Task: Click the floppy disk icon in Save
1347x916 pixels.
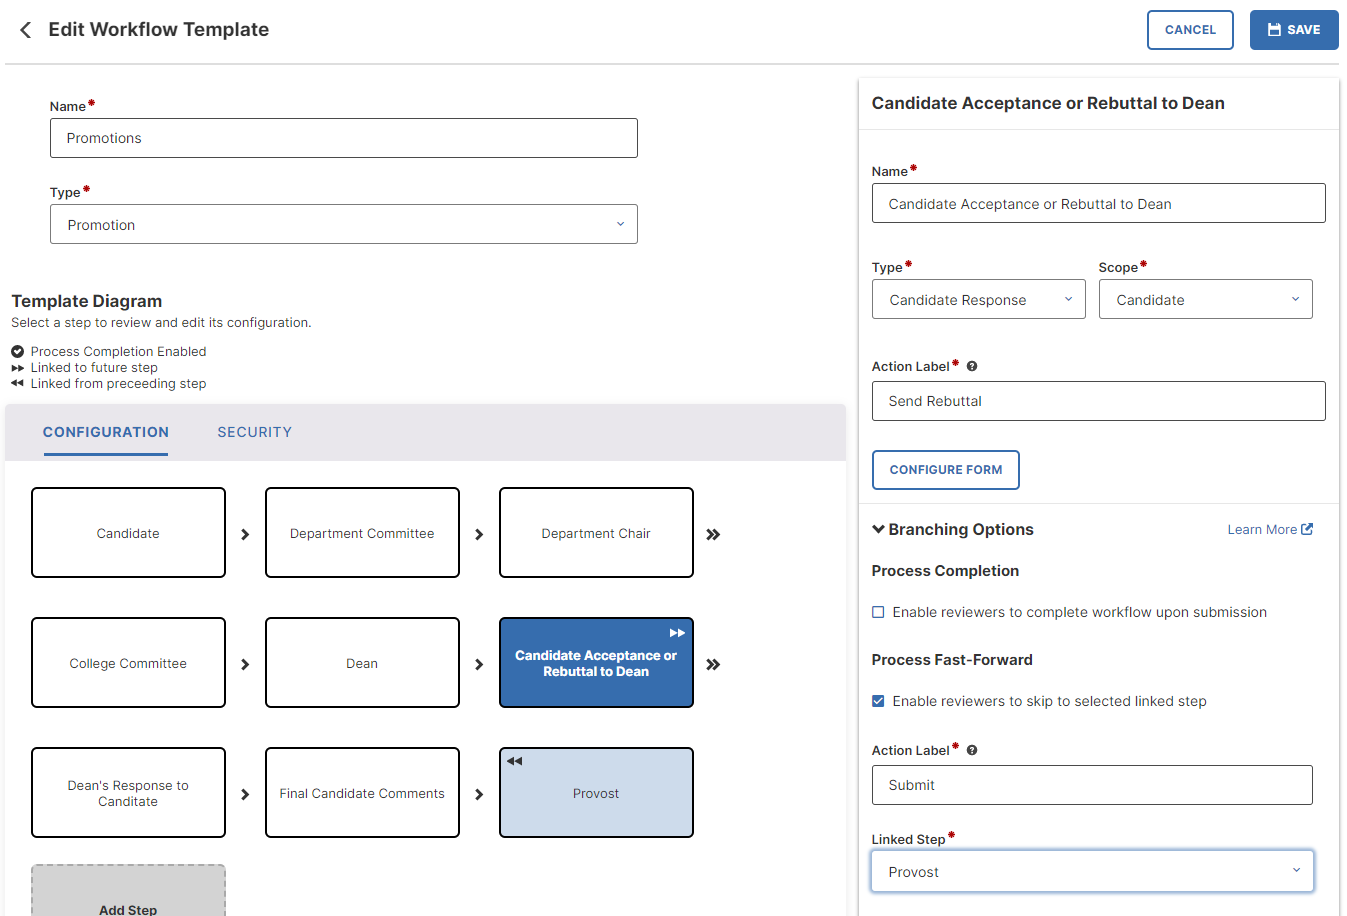Action: click(1274, 30)
